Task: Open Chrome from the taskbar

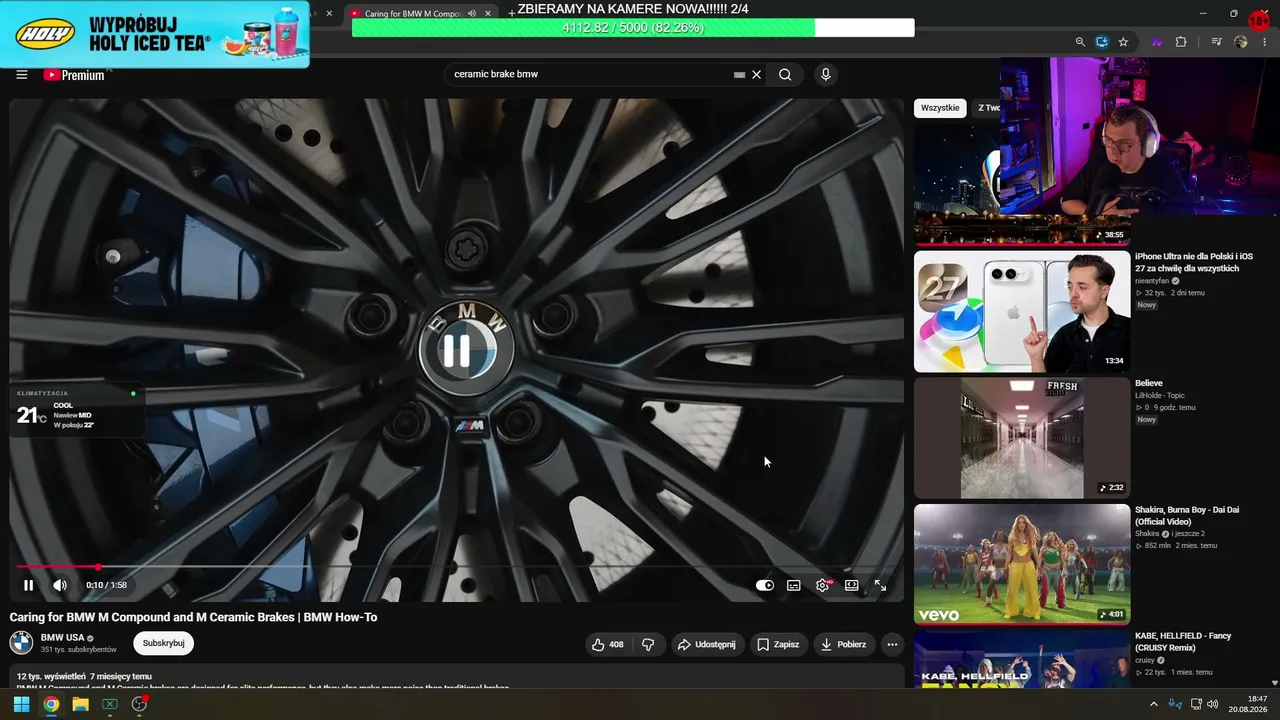Action: click(51, 704)
